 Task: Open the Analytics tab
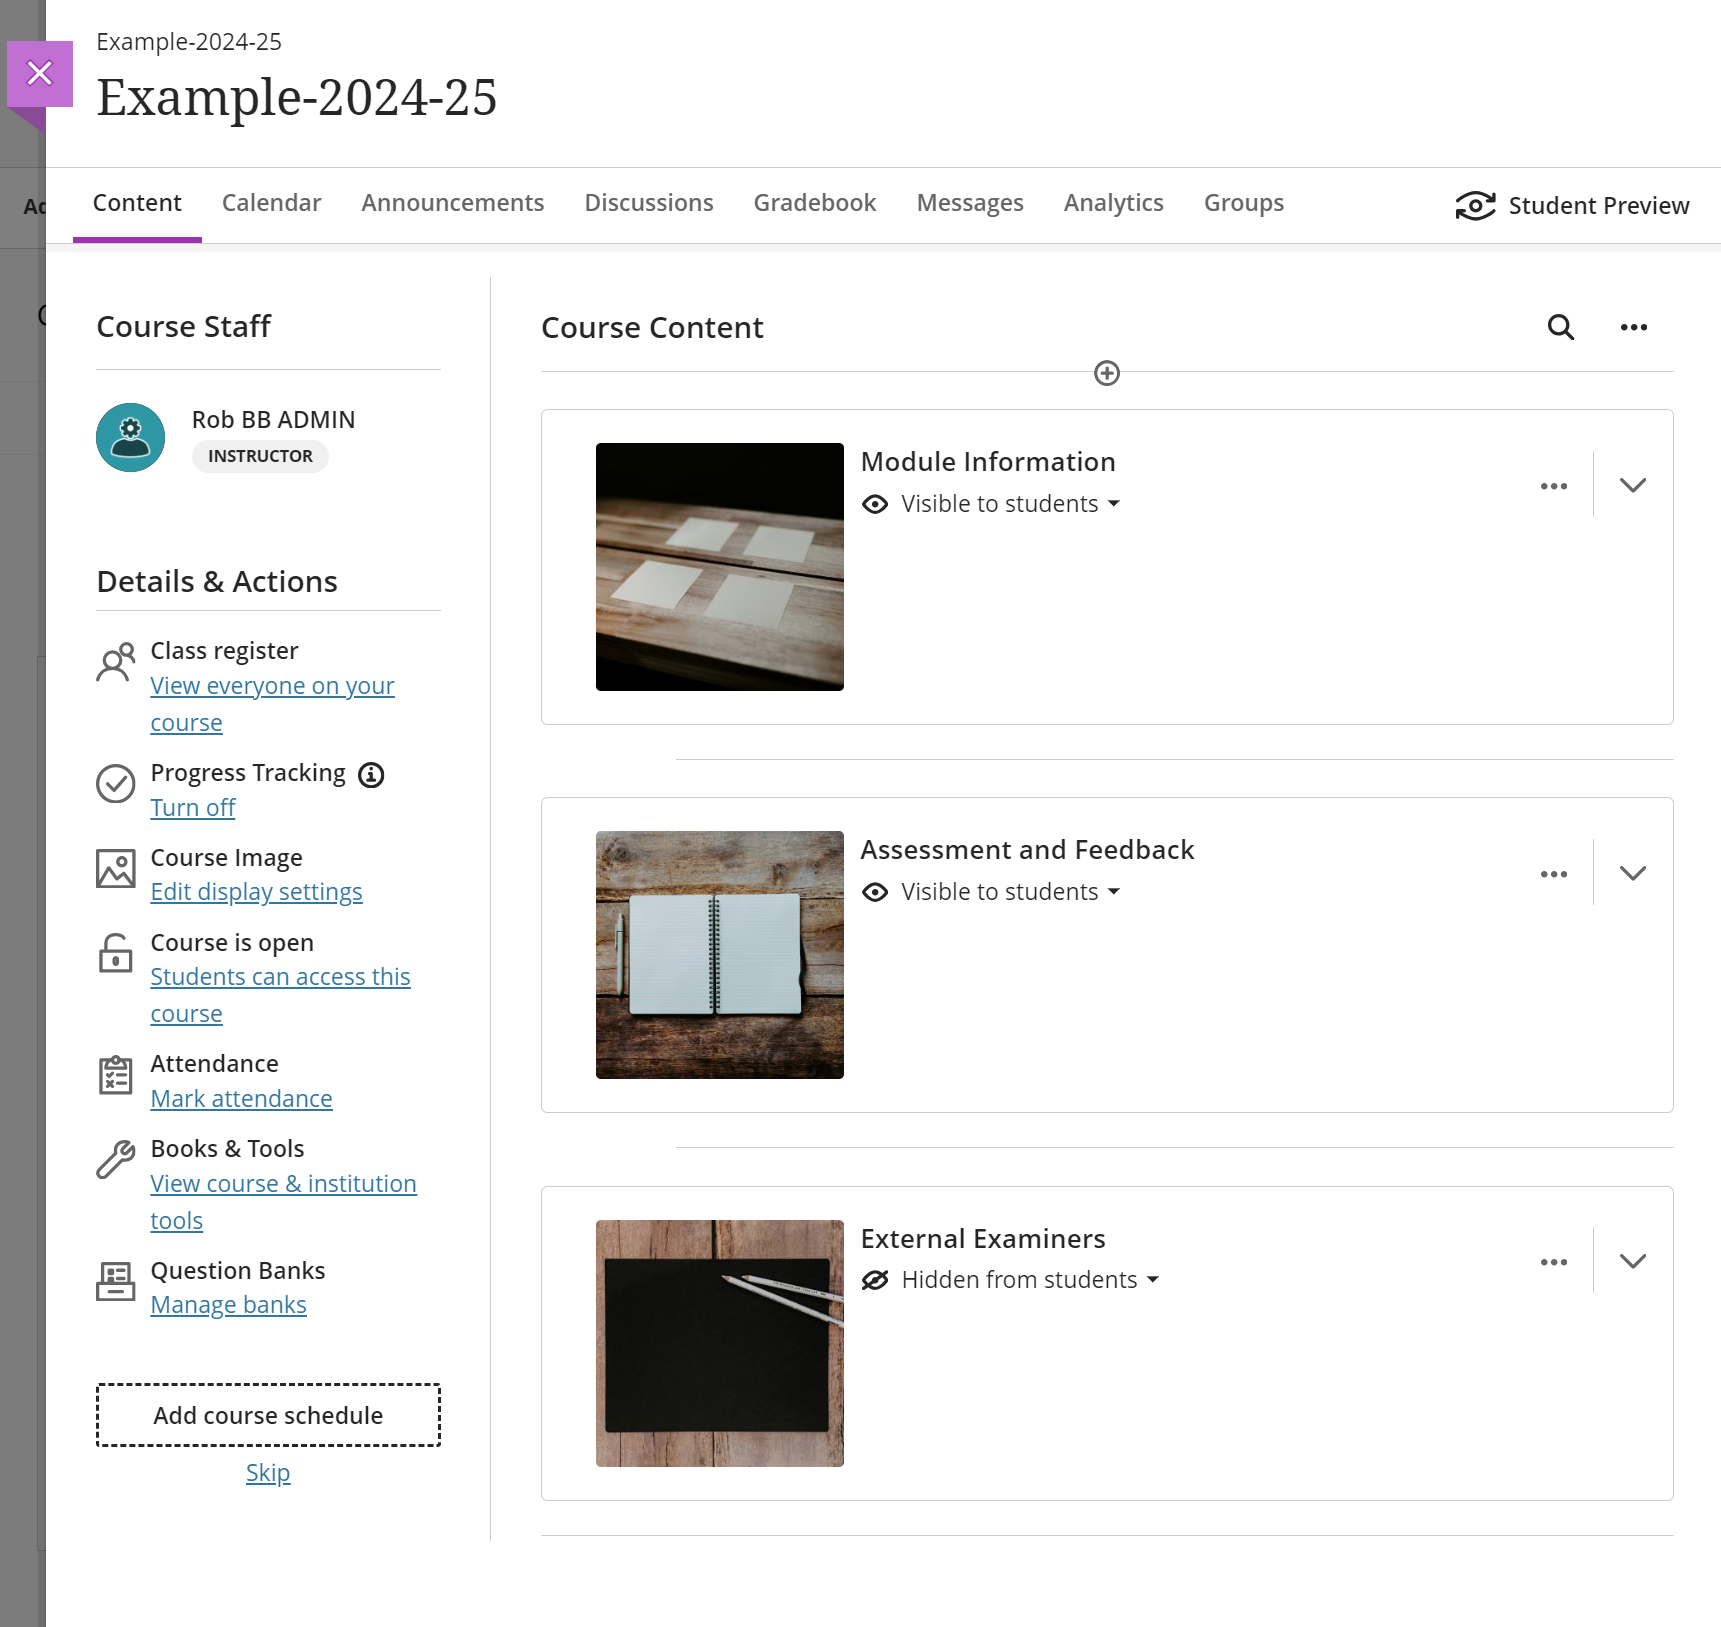(1114, 203)
